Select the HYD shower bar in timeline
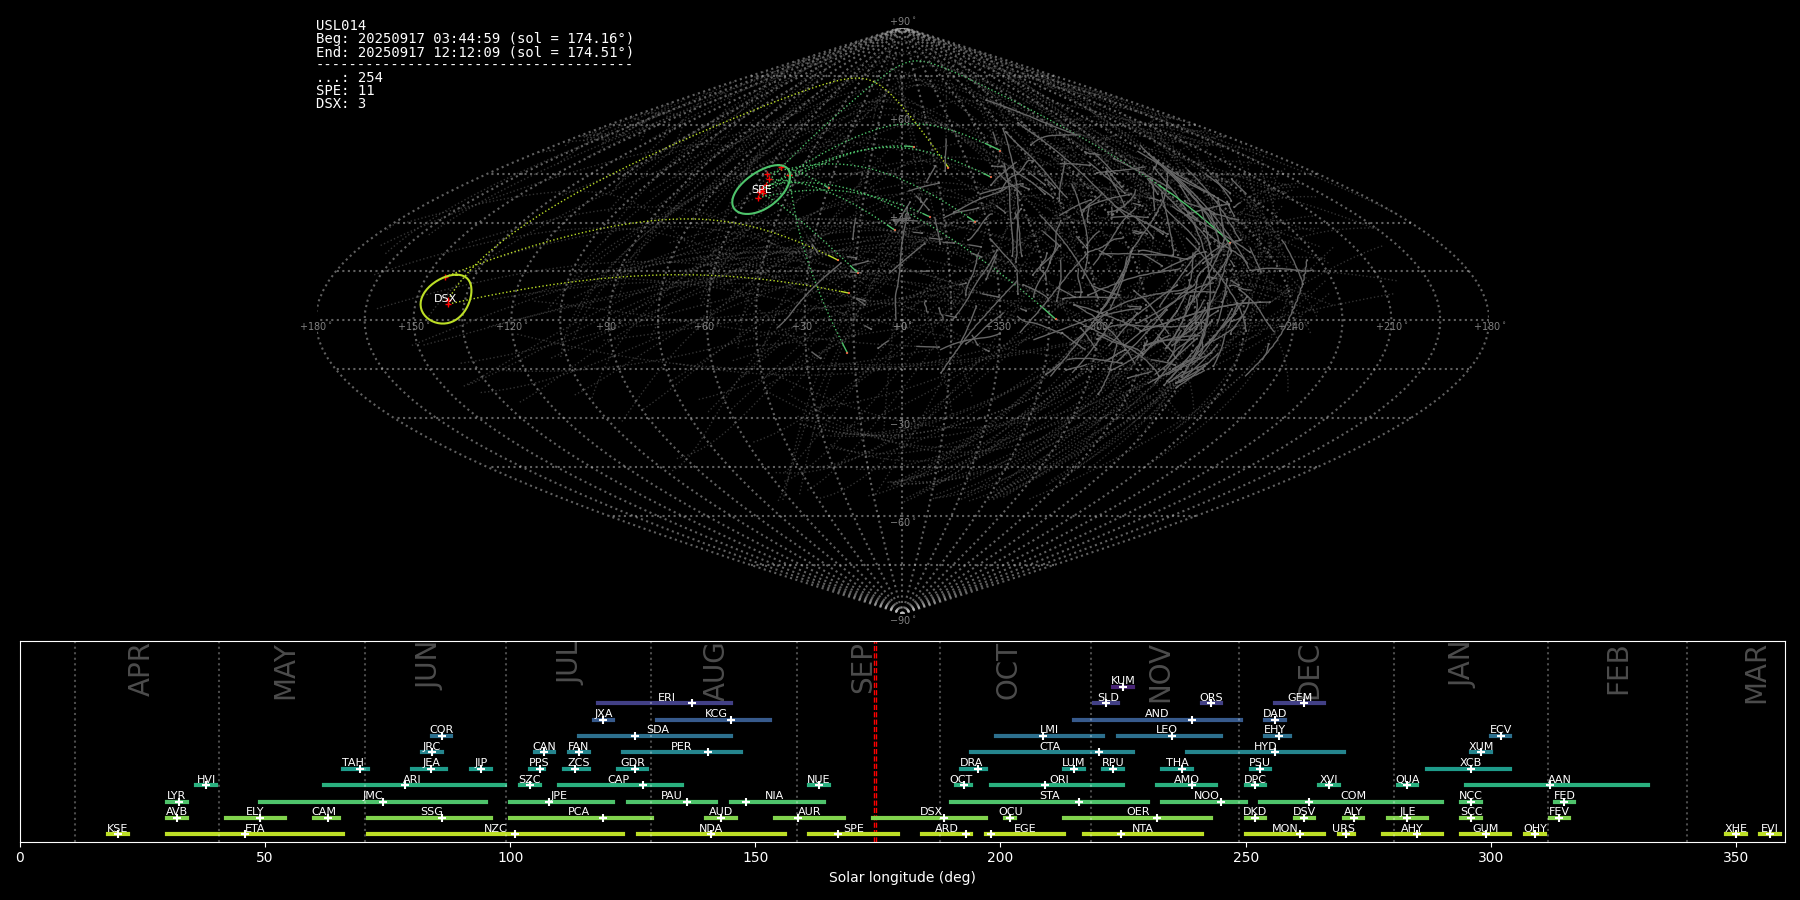Image resolution: width=1800 pixels, height=900 pixels. coord(1265,752)
